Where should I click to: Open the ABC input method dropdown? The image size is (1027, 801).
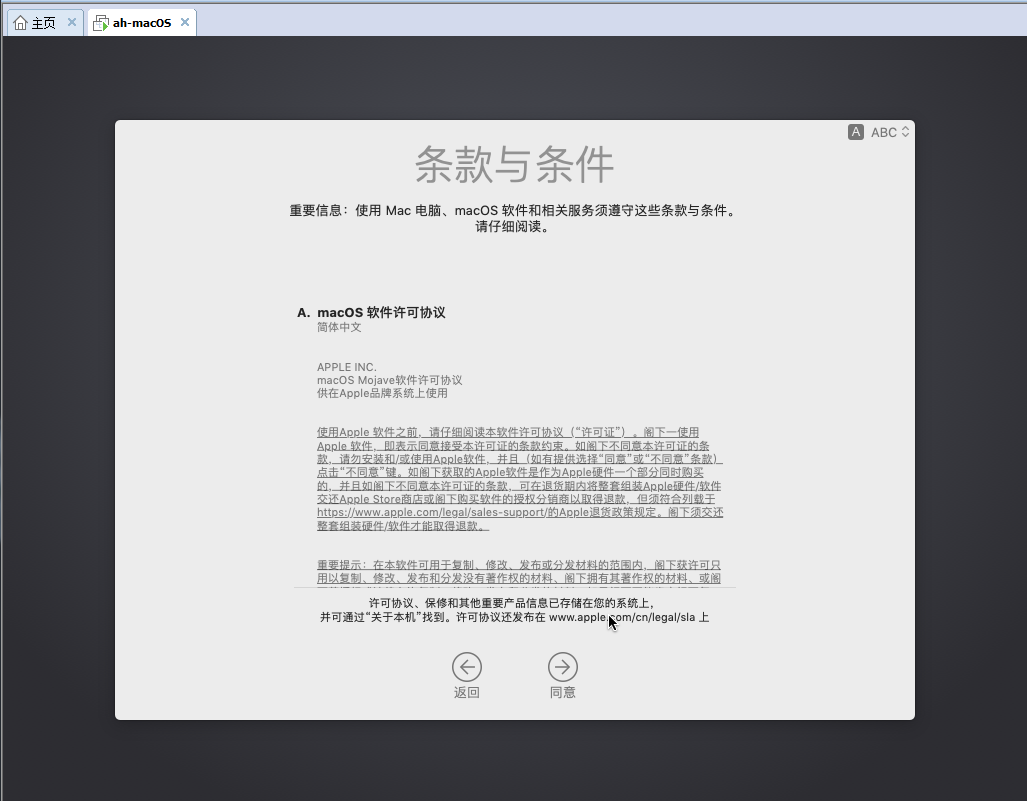(884, 132)
